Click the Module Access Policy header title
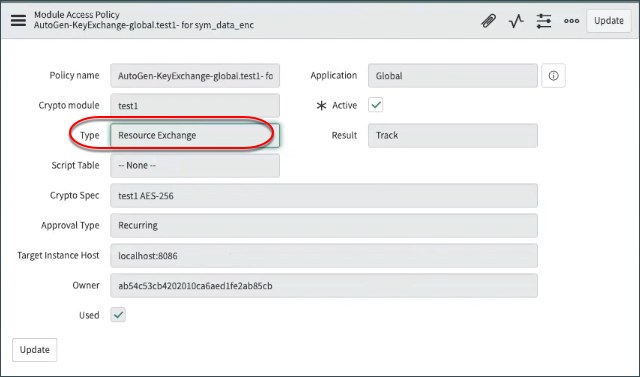The height and width of the screenshot is (377, 640). coord(77,15)
